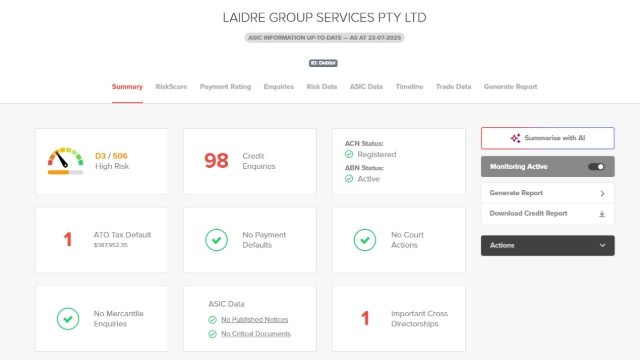The height and width of the screenshot is (360, 640).
Task: Click the ATO Tax Default count
Action: pyautogui.click(x=68, y=240)
